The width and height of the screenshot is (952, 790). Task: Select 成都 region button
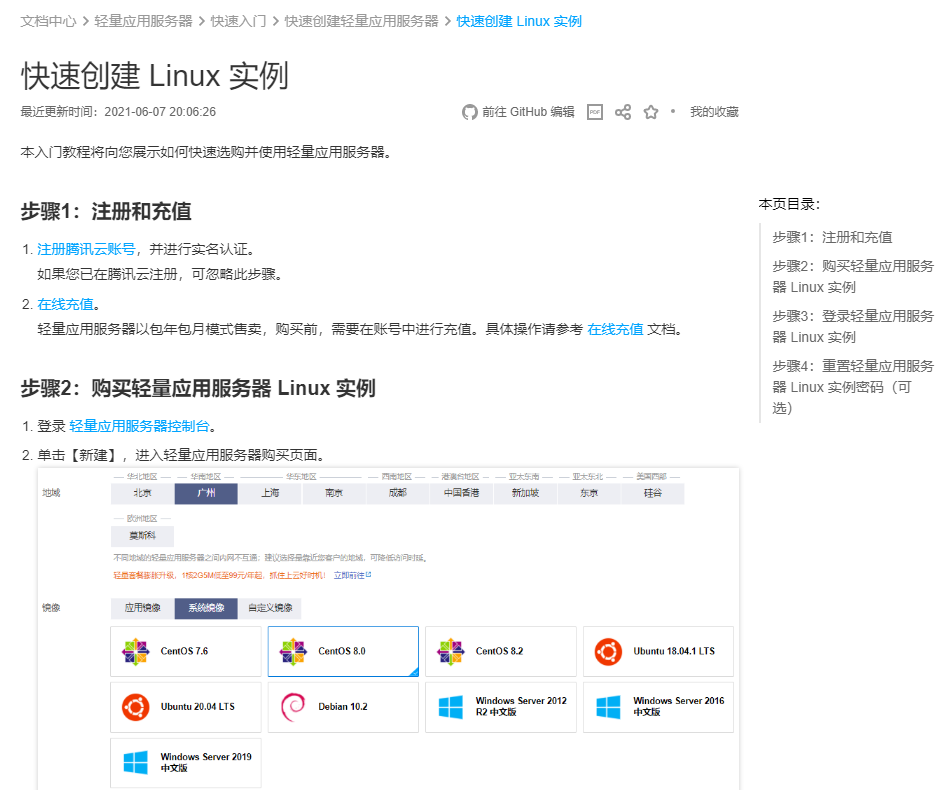398,493
